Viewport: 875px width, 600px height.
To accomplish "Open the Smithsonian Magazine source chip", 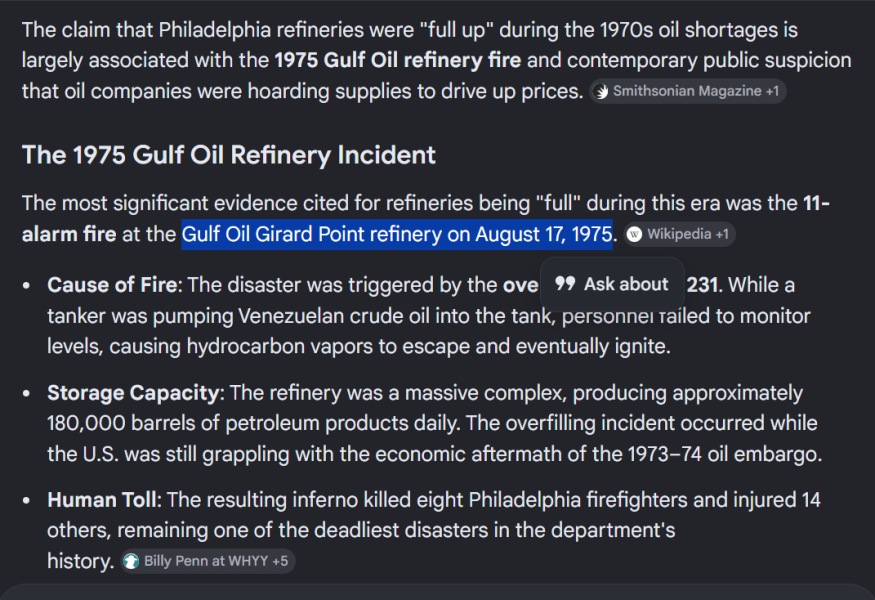I will pos(688,91).
